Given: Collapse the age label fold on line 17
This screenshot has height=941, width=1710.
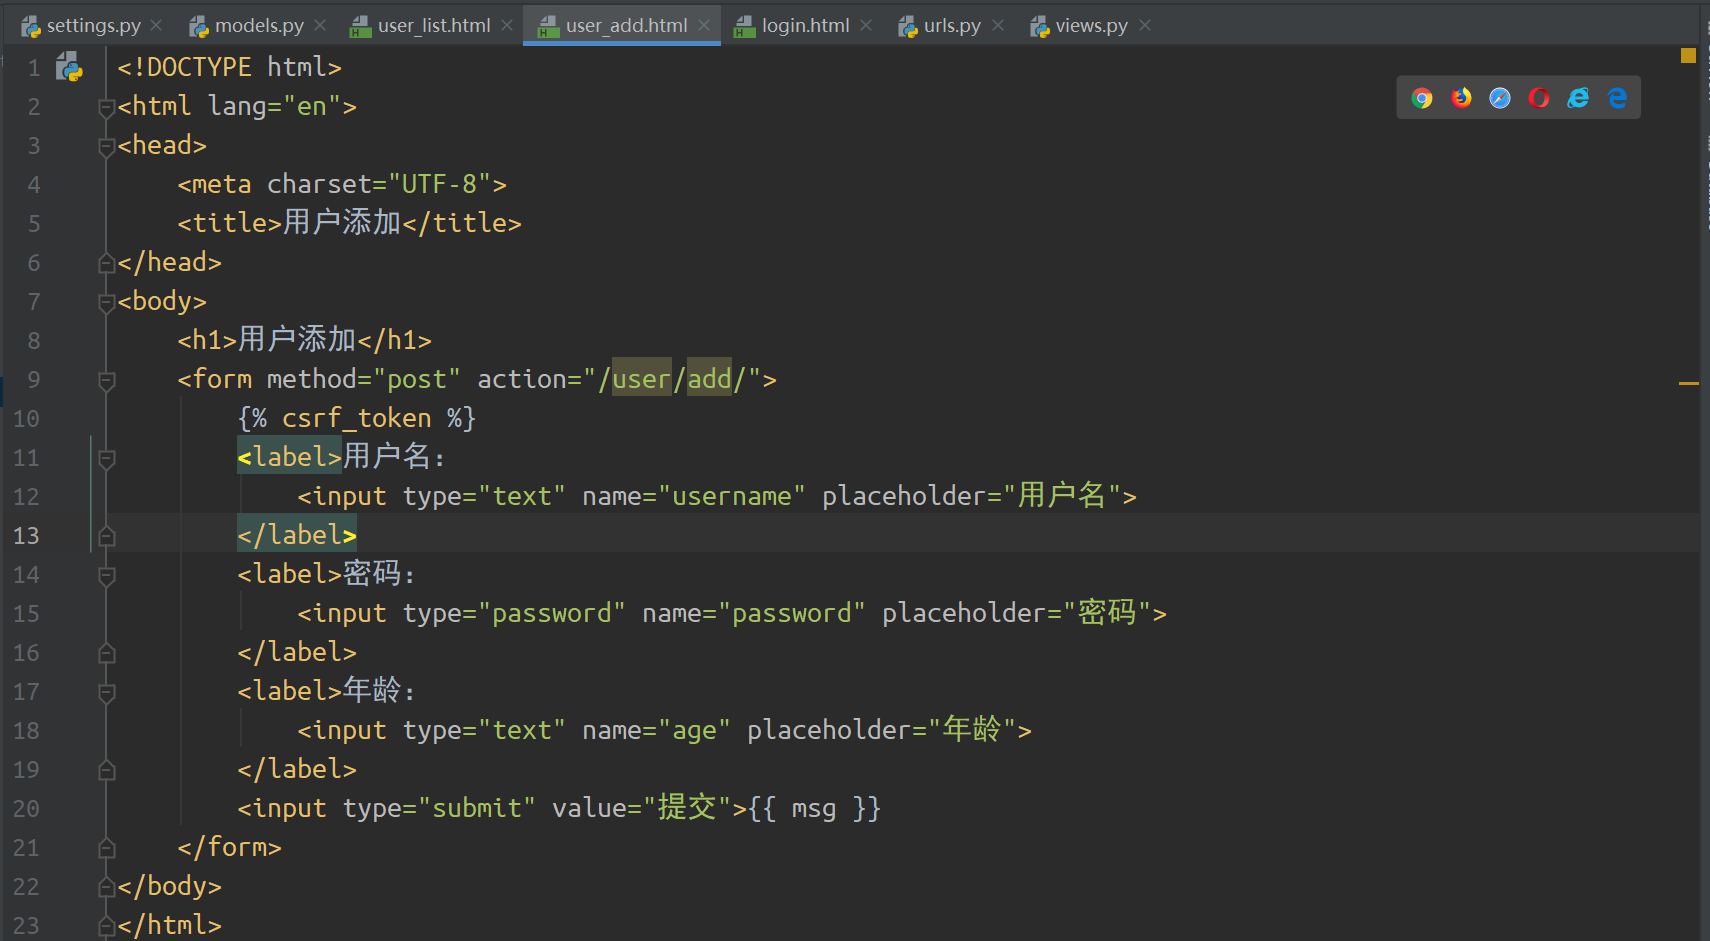Looking at the screenshot, I should click(107, 692).
